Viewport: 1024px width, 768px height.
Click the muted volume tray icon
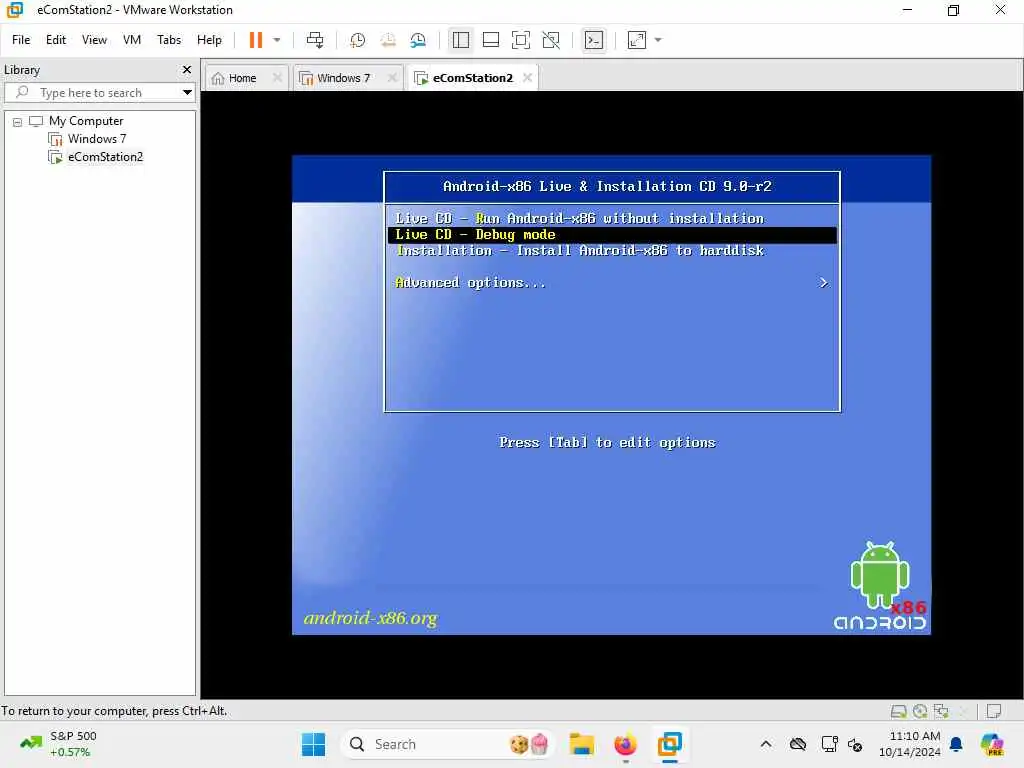[855, 744]
